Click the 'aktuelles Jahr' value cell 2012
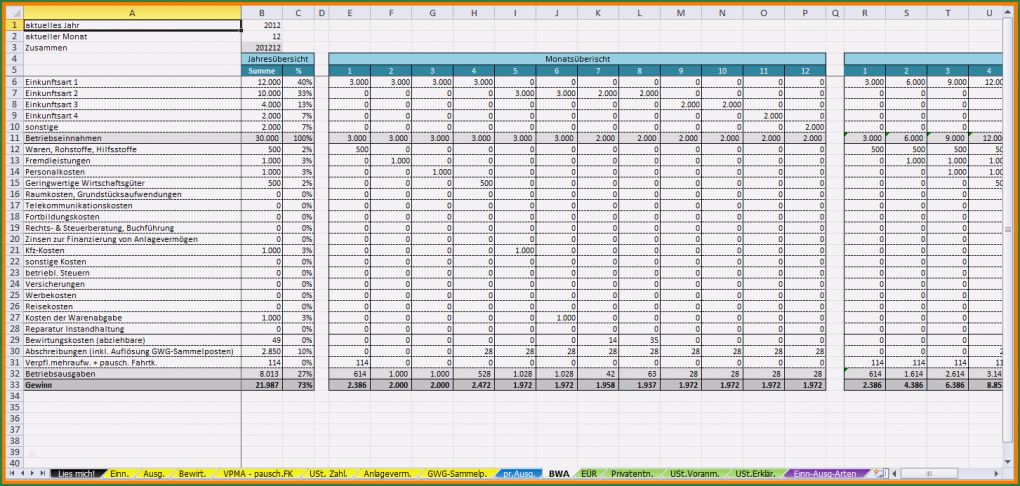Image resolution: width=1020 pixels, height=486 pixels. click(262, 25)
